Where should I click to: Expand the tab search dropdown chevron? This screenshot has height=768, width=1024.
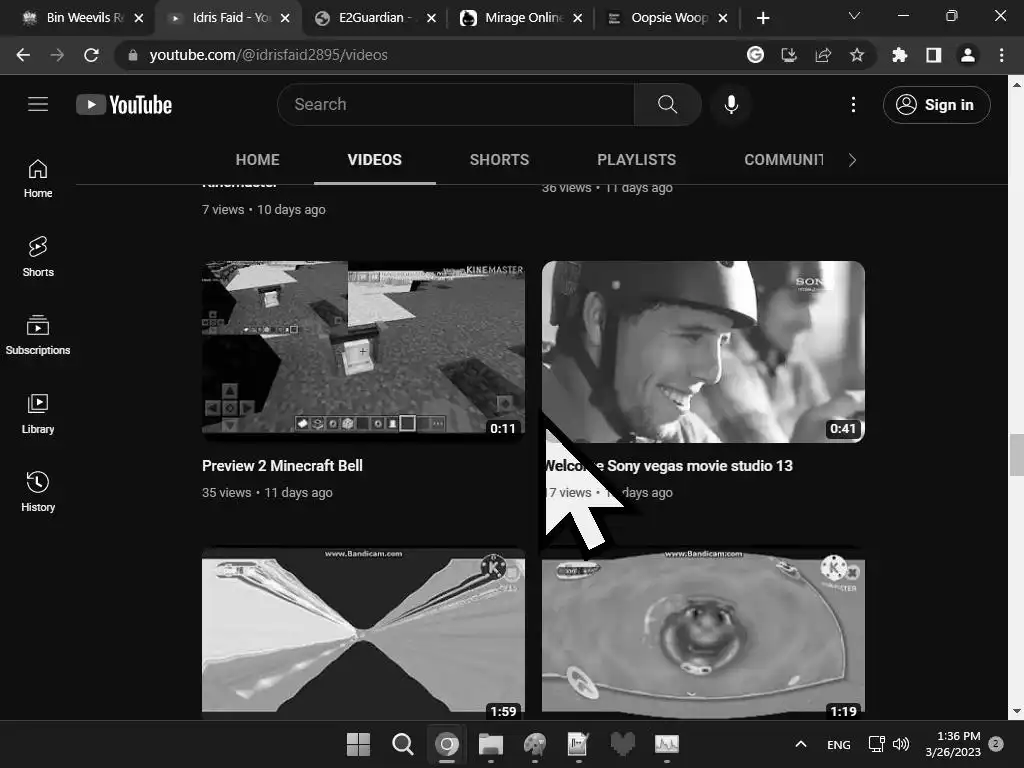tap(854, 16)
